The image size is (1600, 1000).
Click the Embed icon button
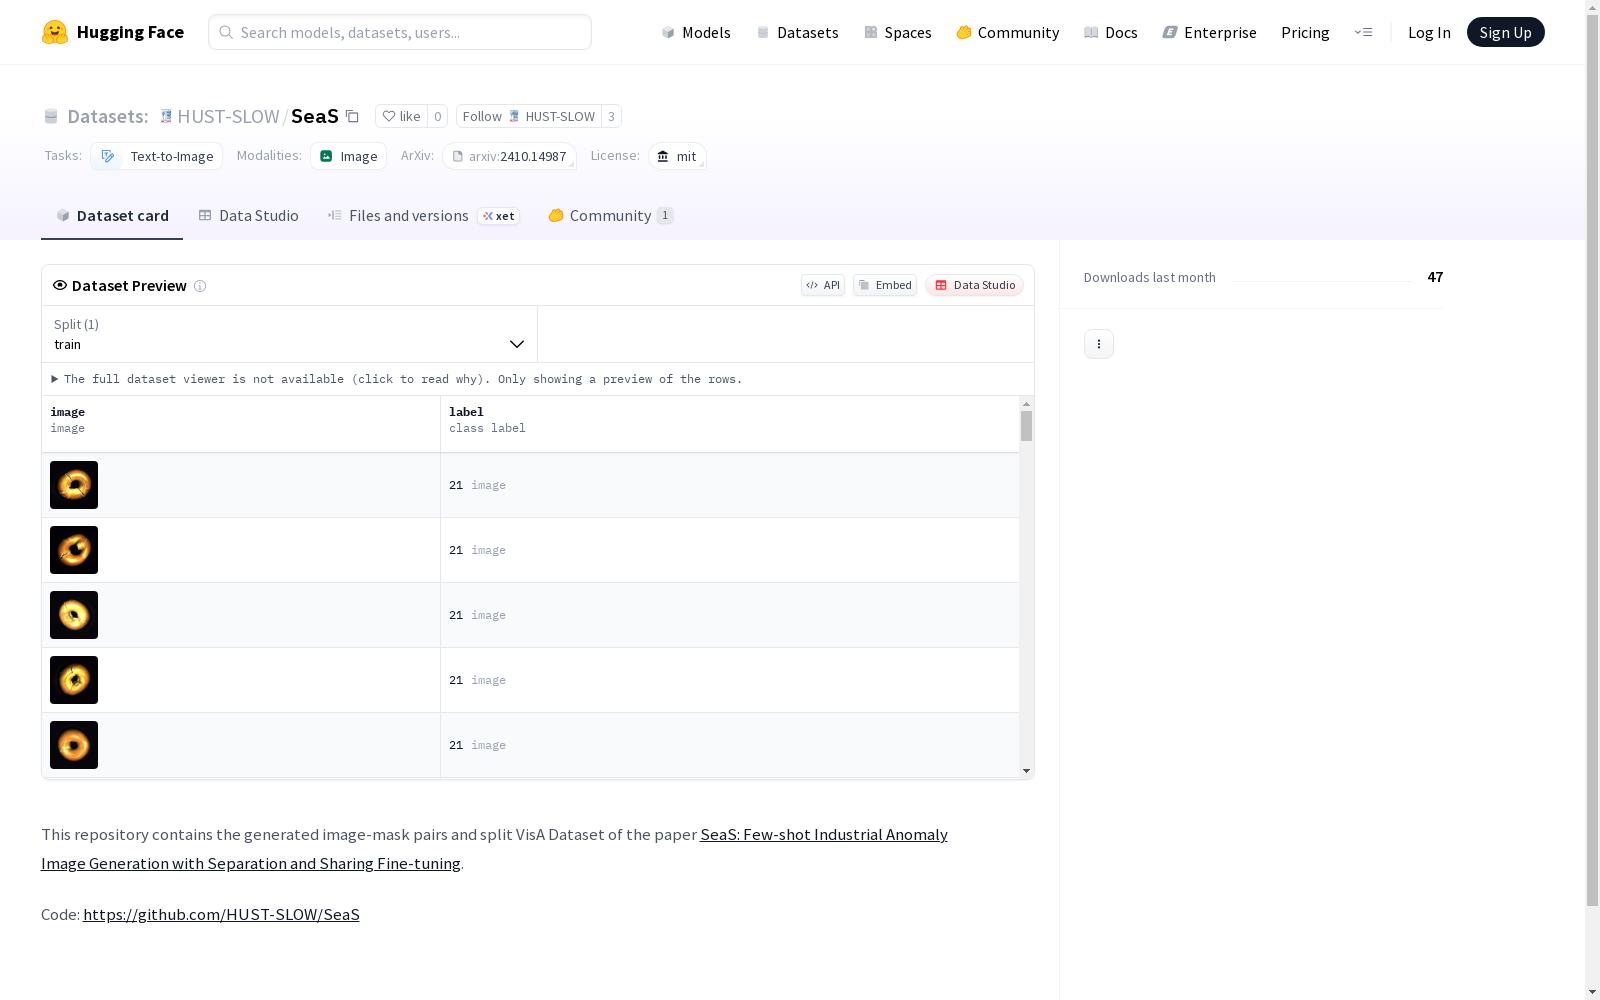tap(884, 285)
